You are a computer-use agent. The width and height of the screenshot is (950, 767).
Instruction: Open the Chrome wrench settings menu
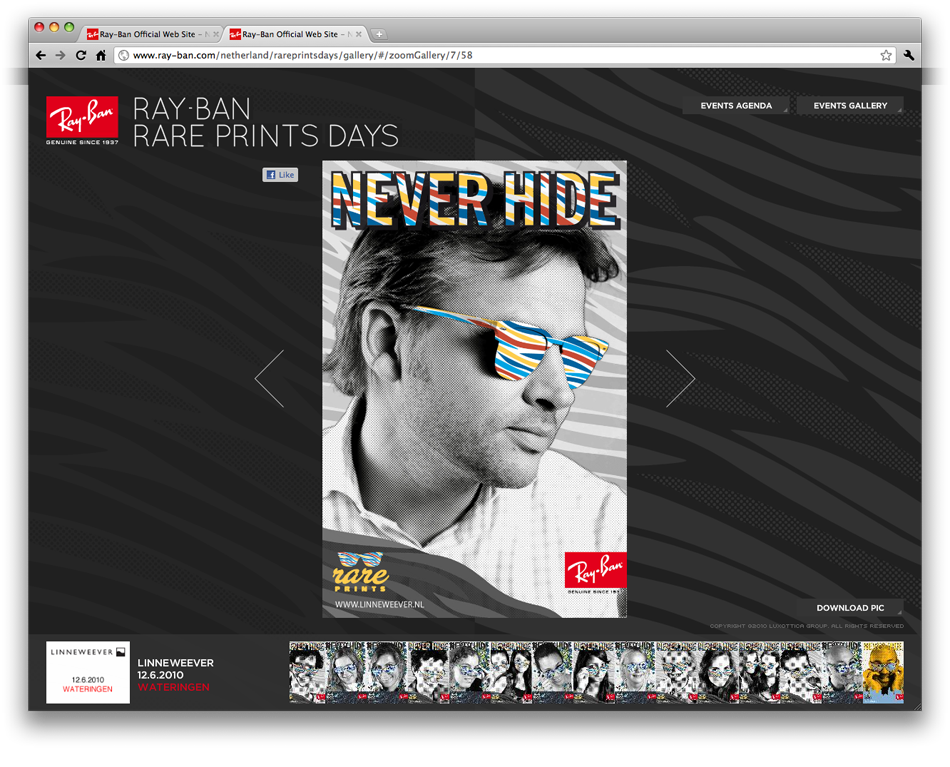(x=908, y=55)
